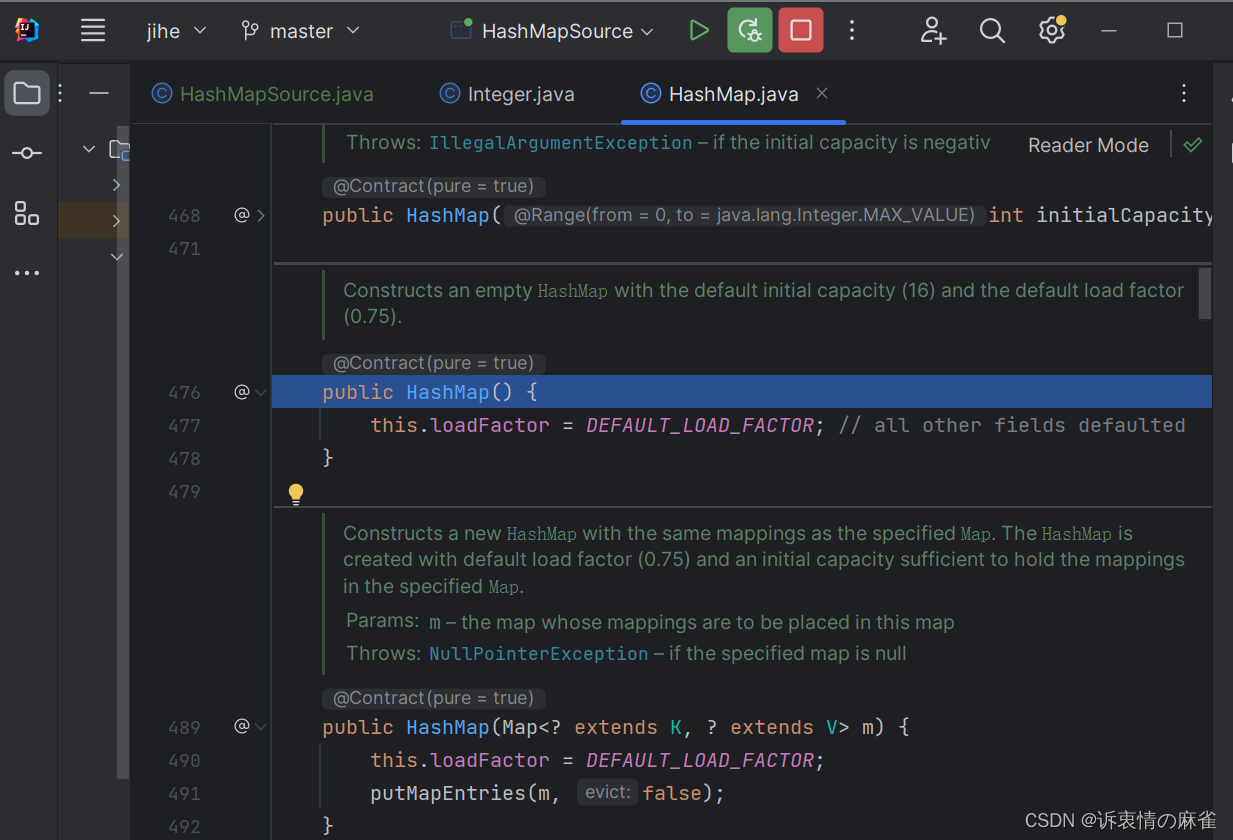Click the green inspection checkmark widget
1233x840 pixels.
pyautogui.click(x=1193, y=145)
